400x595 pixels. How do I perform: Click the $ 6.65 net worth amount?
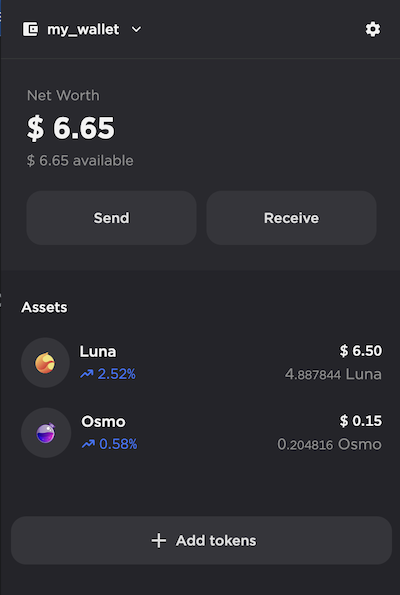click(x=71, y=128)
